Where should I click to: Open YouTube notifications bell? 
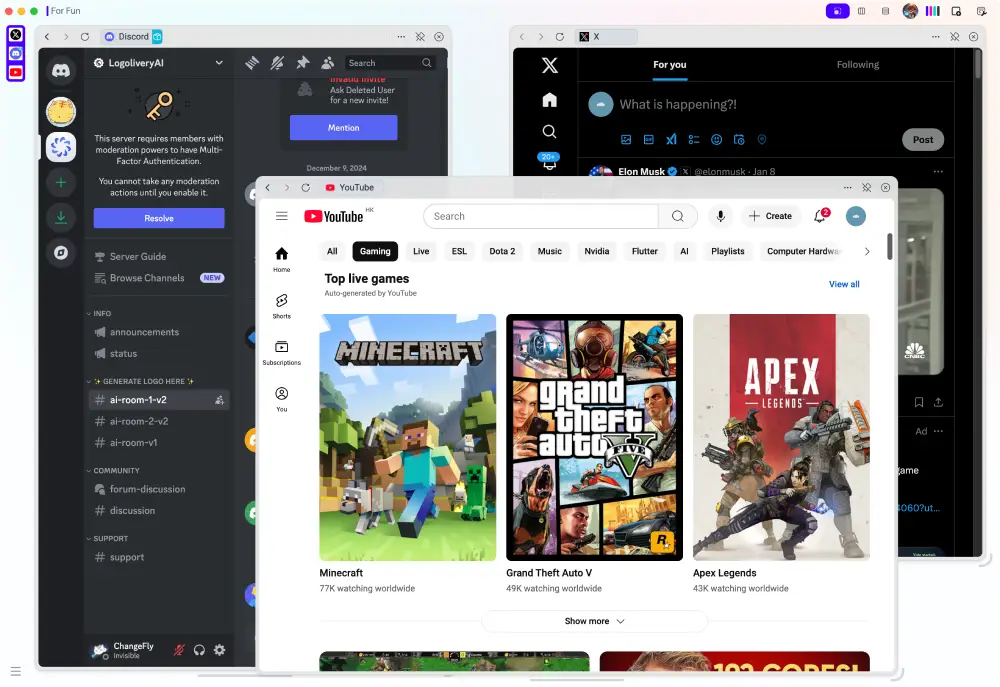820,216
